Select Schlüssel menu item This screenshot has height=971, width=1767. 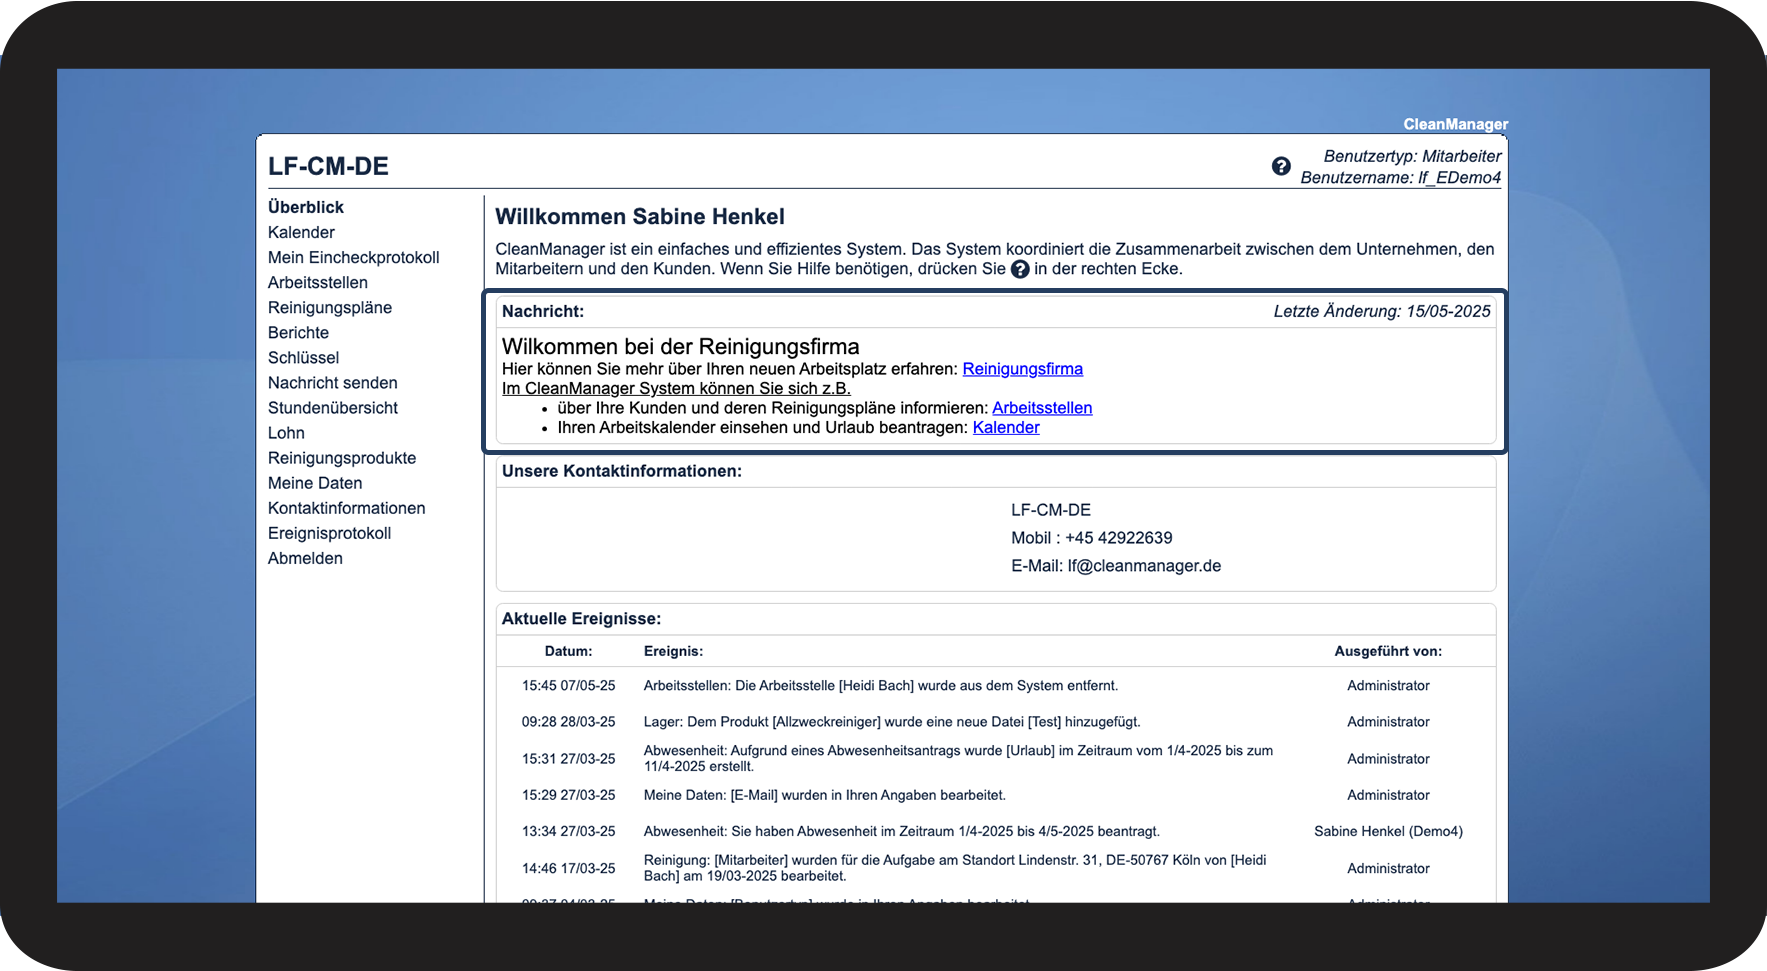click(x=303, y=357)
